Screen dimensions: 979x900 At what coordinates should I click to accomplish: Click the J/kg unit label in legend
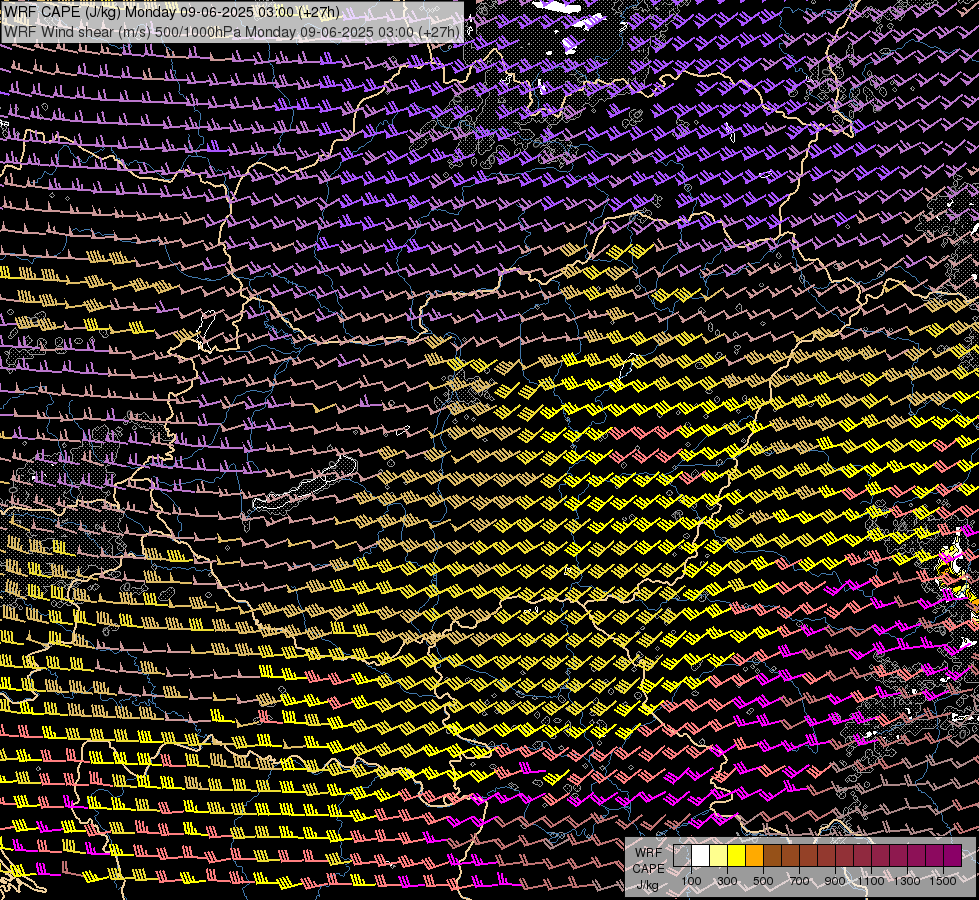coord(647,885)
